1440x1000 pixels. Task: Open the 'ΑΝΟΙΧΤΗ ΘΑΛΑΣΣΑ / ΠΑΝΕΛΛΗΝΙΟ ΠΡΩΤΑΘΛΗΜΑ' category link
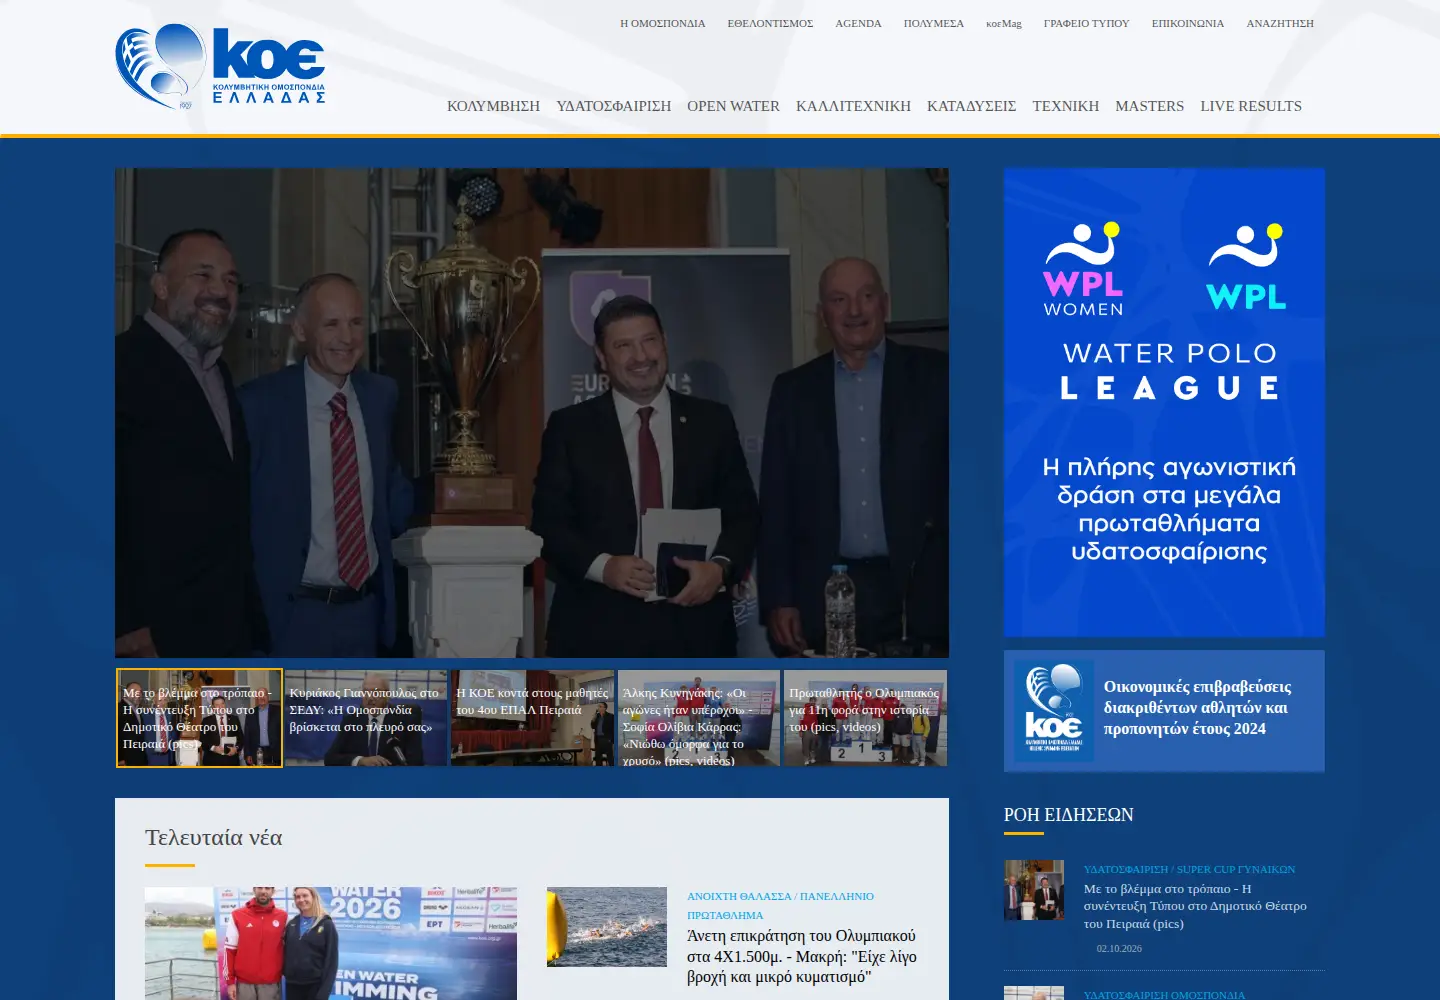coord(780,906)
